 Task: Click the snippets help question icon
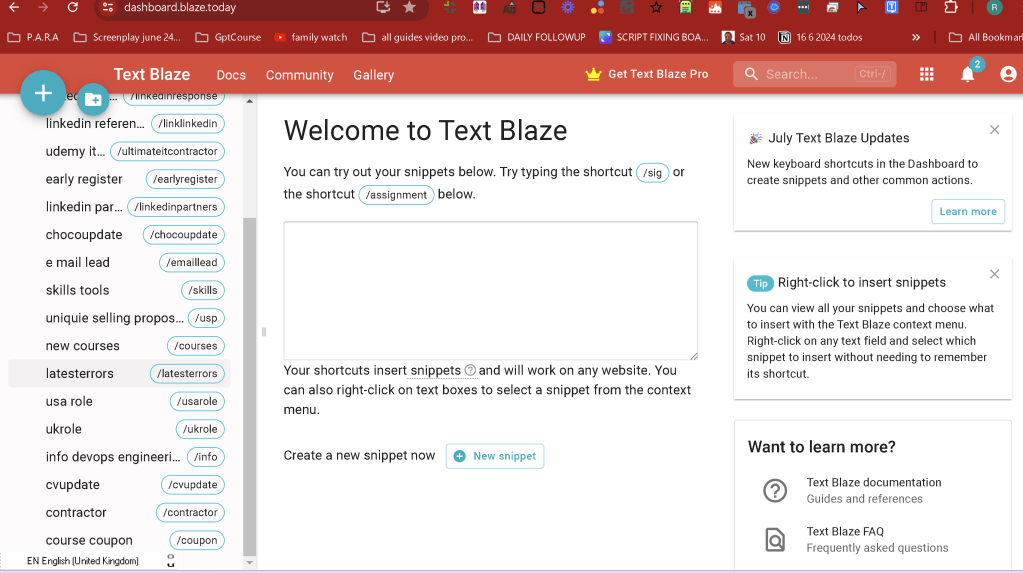point(470,371)
